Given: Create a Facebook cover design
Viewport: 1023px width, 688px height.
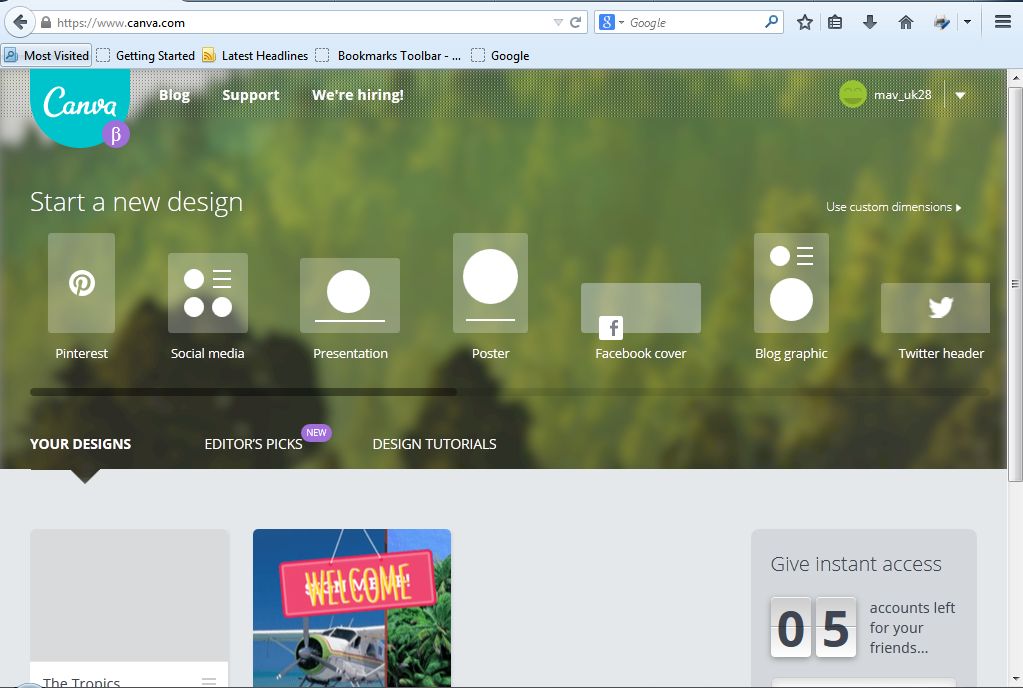Looking at the screenshot, I should pos(640,309).
